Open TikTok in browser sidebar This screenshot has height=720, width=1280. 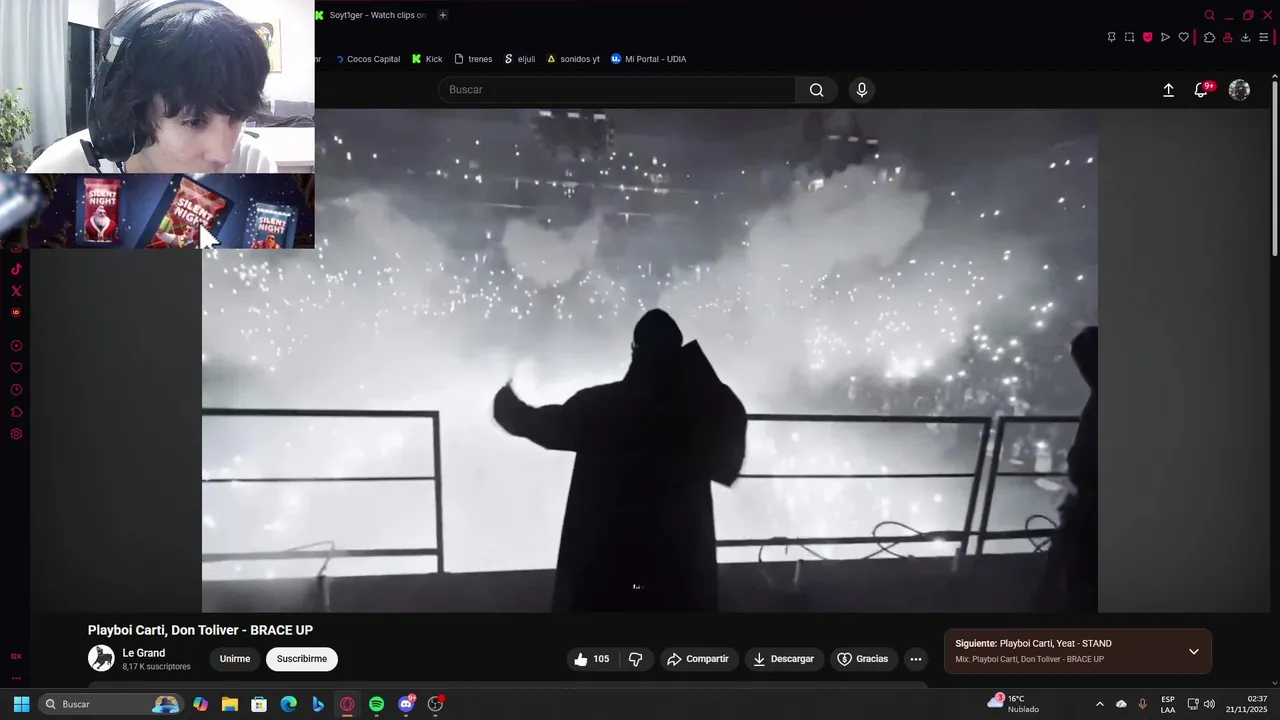coord(16,269)
